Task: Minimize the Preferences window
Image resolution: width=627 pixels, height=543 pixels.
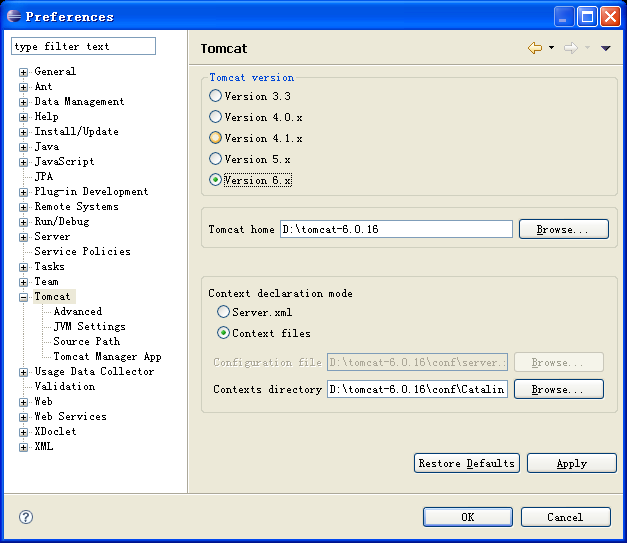Action: (x=564, y=16)
